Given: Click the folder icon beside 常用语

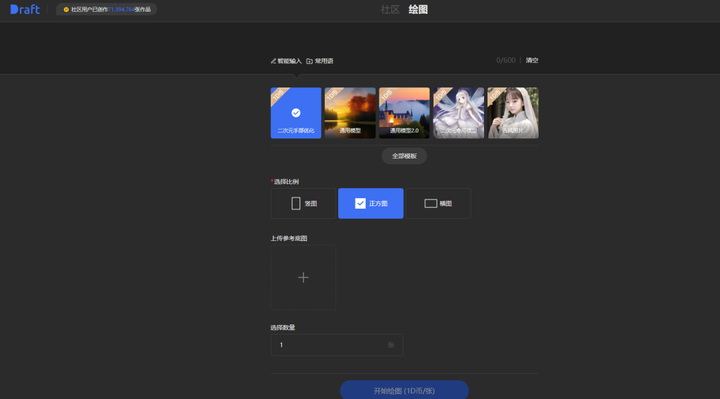Looking at the screenshot, I should (309, 61).
